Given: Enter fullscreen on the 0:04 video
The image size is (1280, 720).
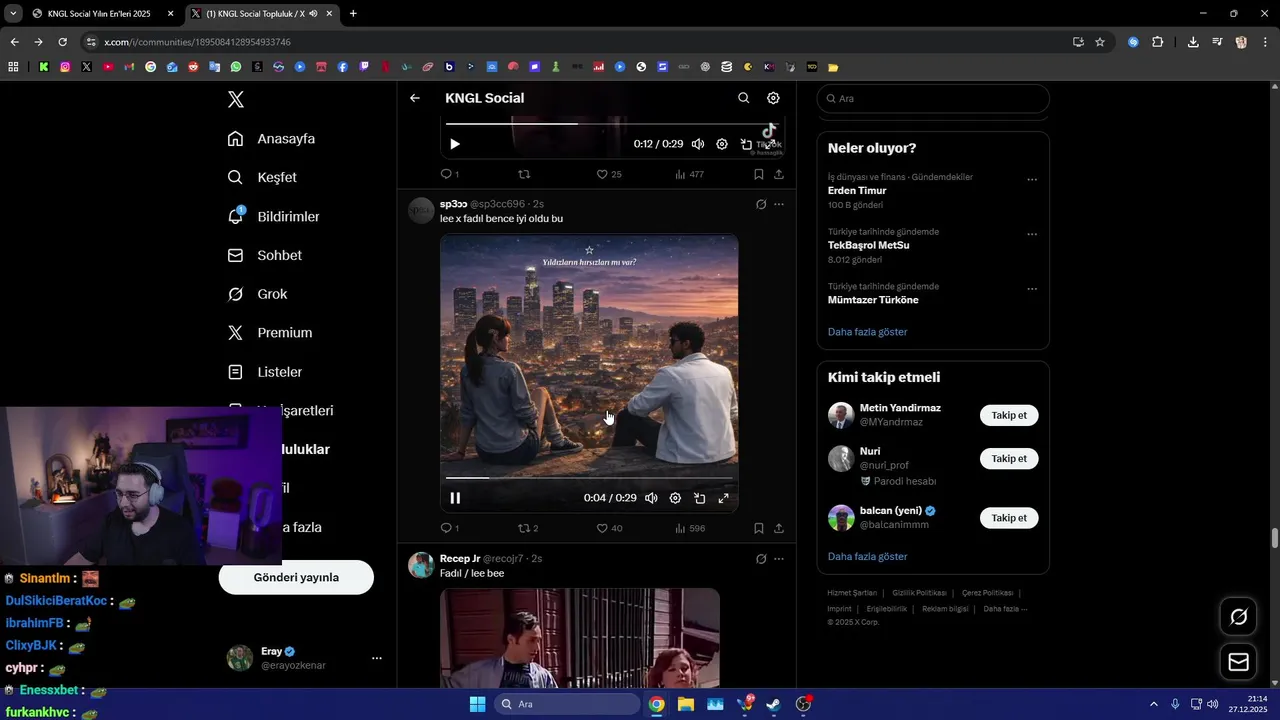Looking at the screenshot, I should click(x=723, y=498).
